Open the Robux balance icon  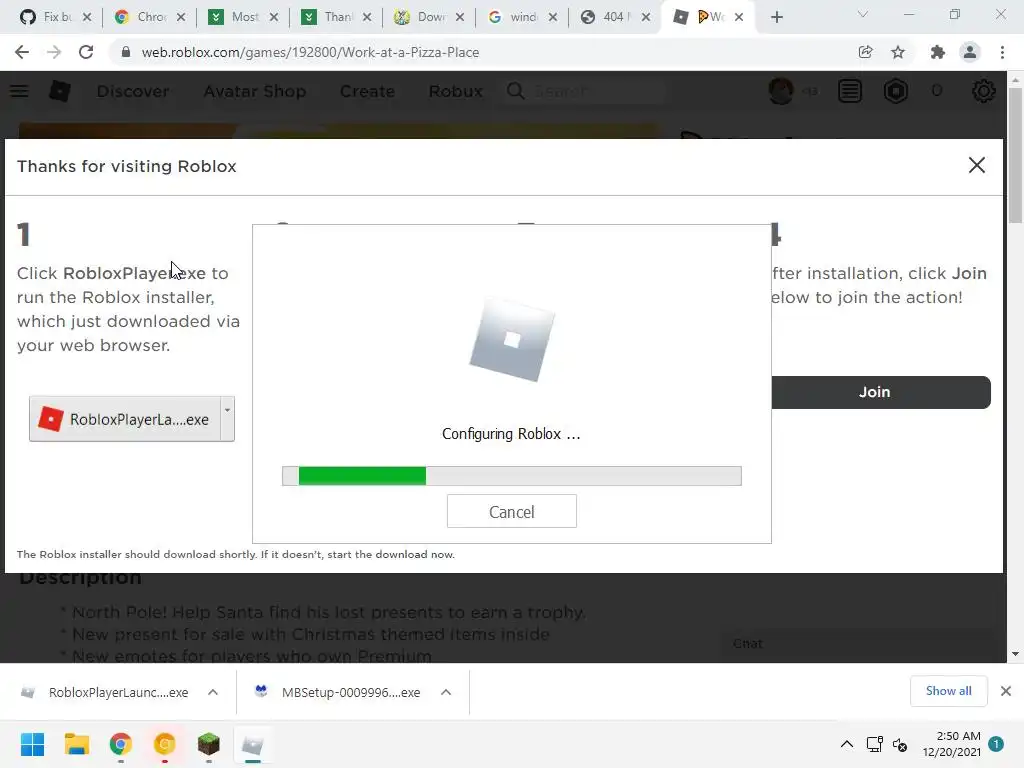click(x=896, y=91)
